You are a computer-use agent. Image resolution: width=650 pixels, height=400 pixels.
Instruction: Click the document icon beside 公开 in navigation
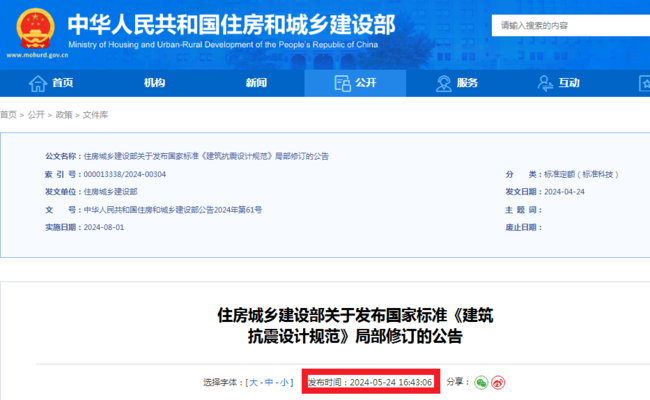[x=339, y=83]
